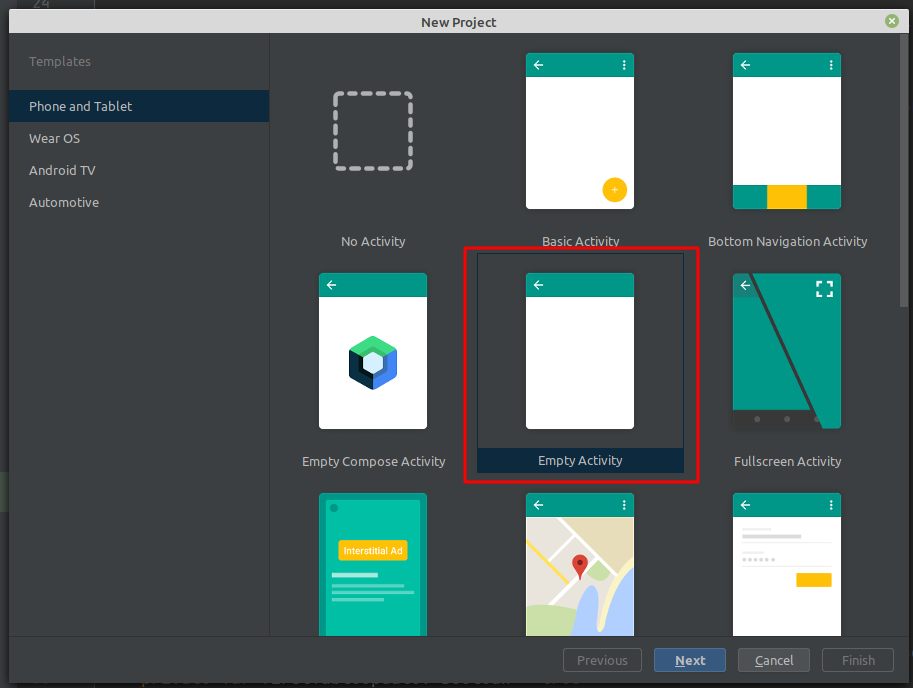Select the No Activity dashed placeholder template
This screenshot has width=913, height=688.
tap(373, 131)
